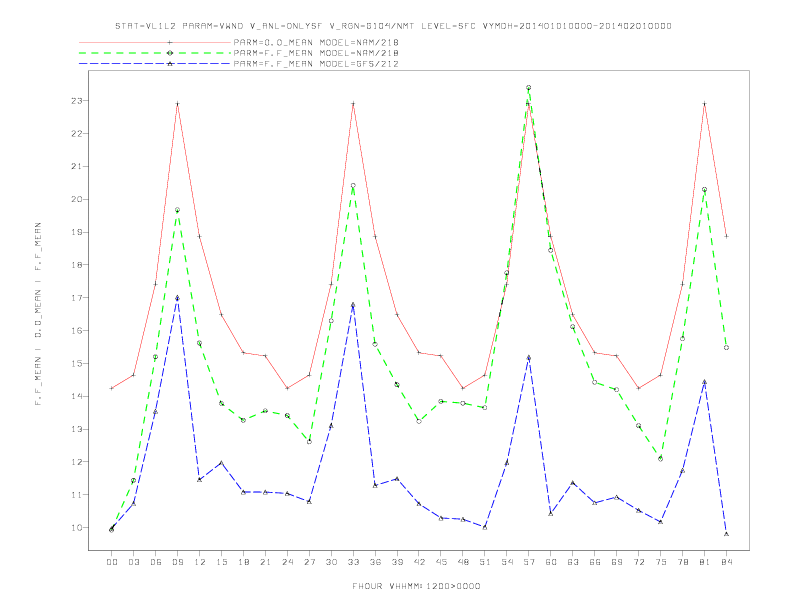Click x-axis forecast hour 81
The image size is (792, 612).
705,562
